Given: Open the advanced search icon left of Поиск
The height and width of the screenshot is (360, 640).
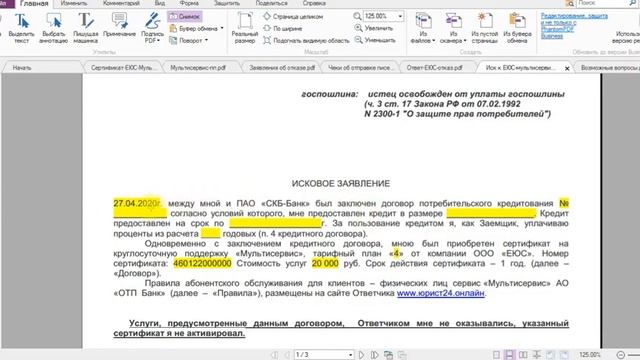Looking at the screenshot, I should [x=570, y=3].
